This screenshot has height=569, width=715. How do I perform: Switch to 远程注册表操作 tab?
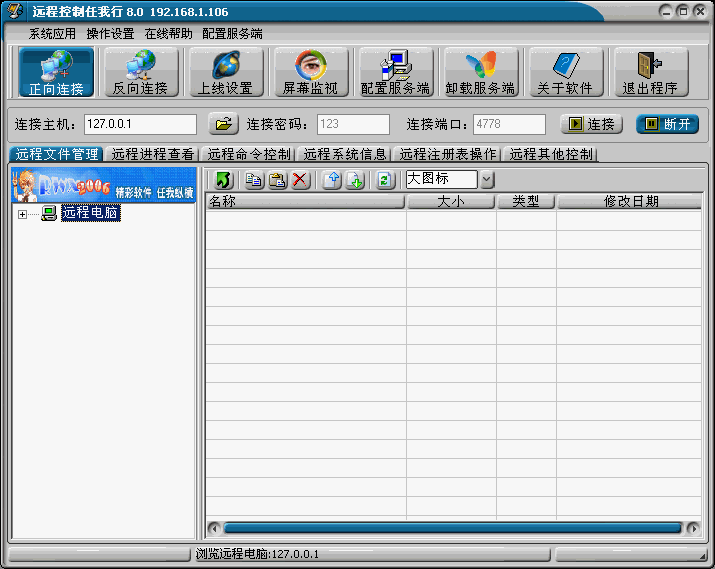tap(447, 154)
